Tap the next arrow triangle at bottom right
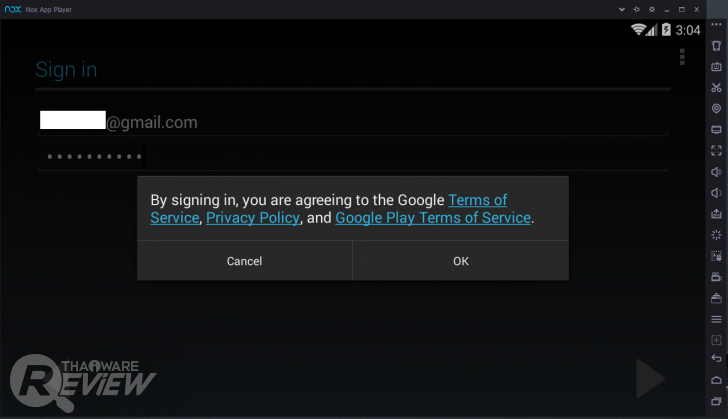 (650, 378)
